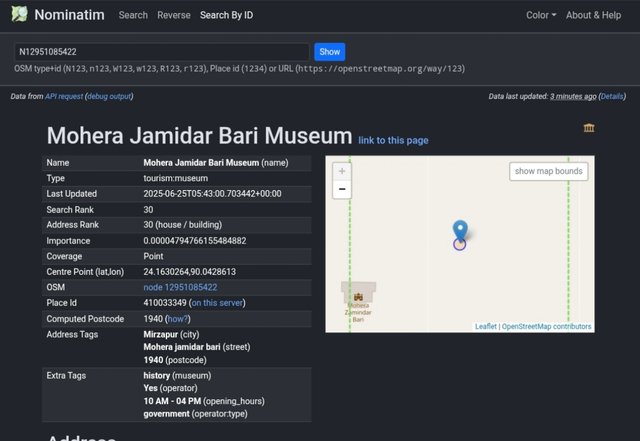Open About & Help page
Screen dimensions: 640x441
click(593, 15)
